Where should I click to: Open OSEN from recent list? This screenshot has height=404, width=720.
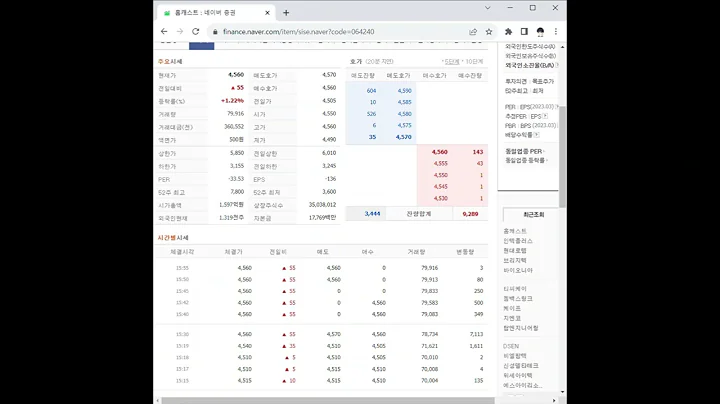tap(511, 346)
